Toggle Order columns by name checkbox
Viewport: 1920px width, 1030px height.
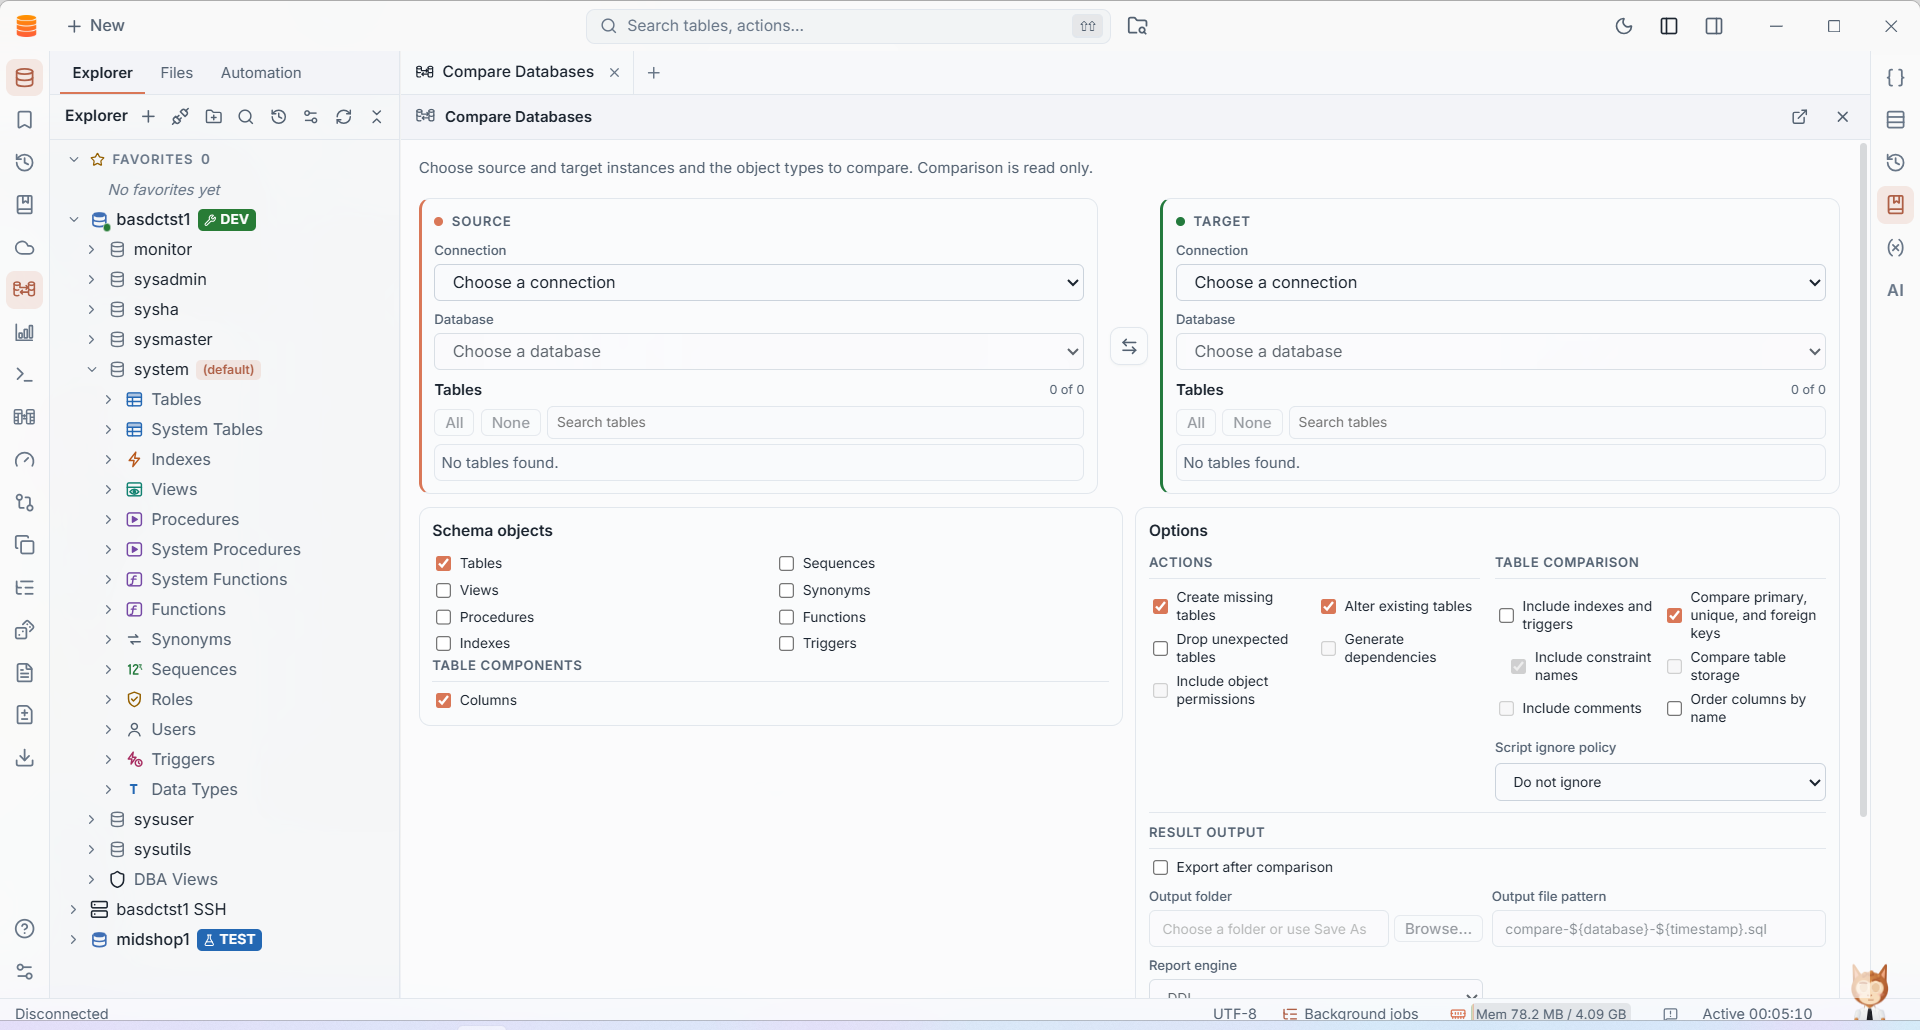(1675, 709)
